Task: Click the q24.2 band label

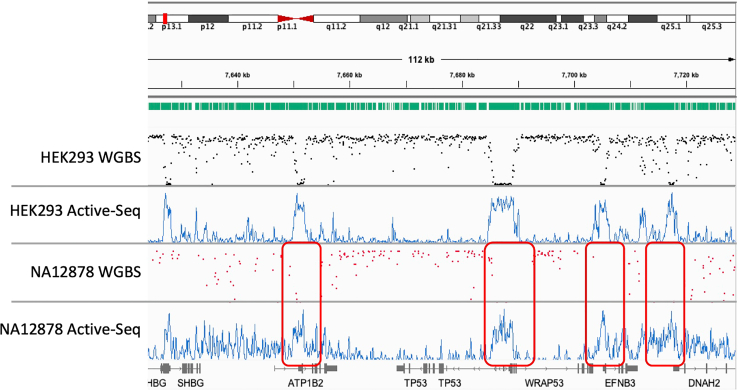Action: 617,27
